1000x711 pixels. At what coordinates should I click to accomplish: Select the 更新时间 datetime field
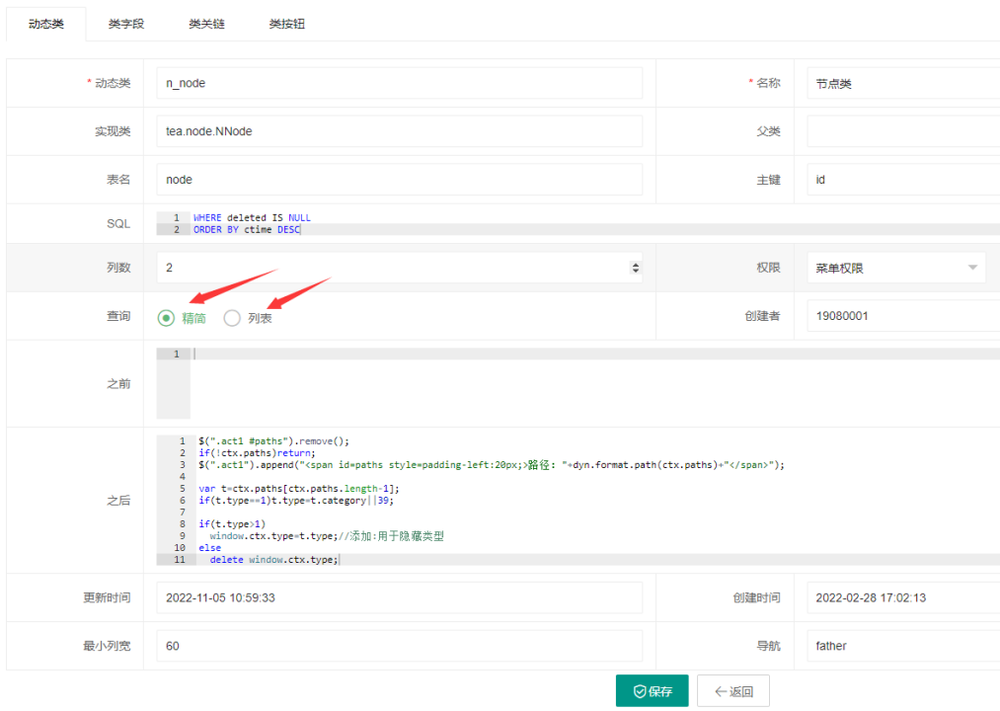(x=399, y=598)
